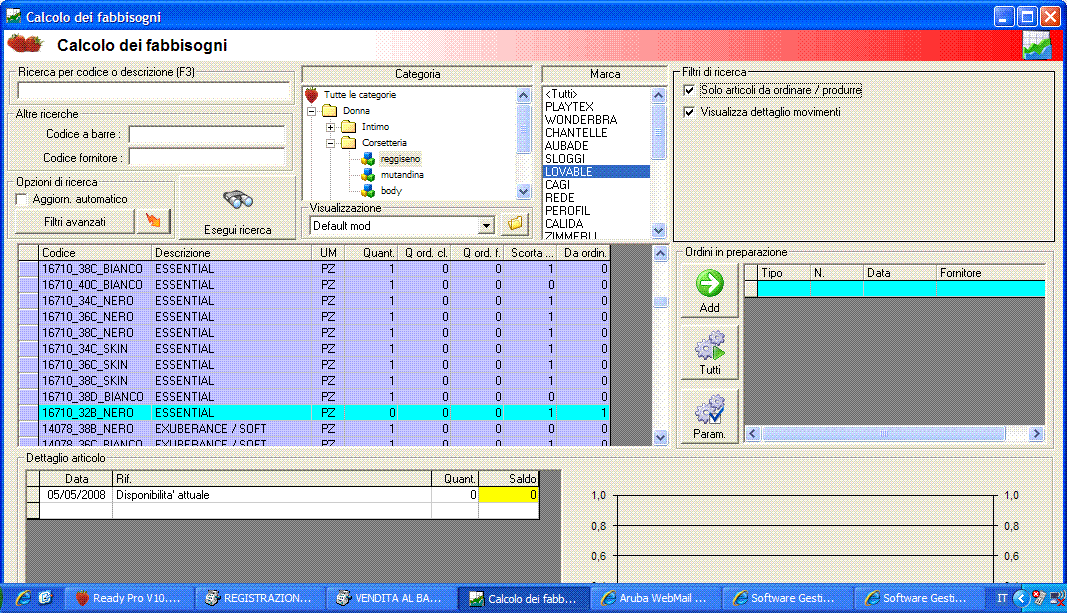1067x613 pixels.
Task: Click Ready Pro V10 taskbar item
Action: [x=129, y=598]
